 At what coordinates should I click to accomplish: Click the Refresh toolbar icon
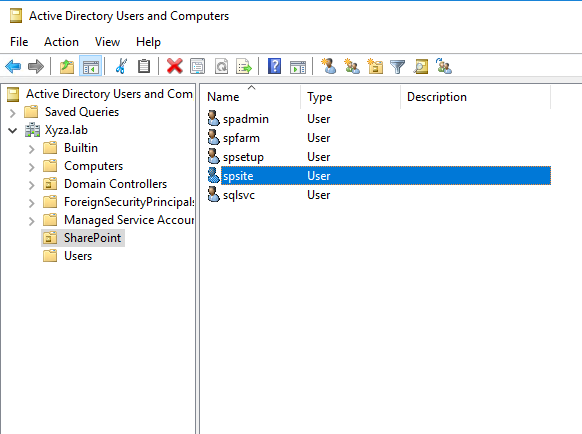(x=221, y=67)
